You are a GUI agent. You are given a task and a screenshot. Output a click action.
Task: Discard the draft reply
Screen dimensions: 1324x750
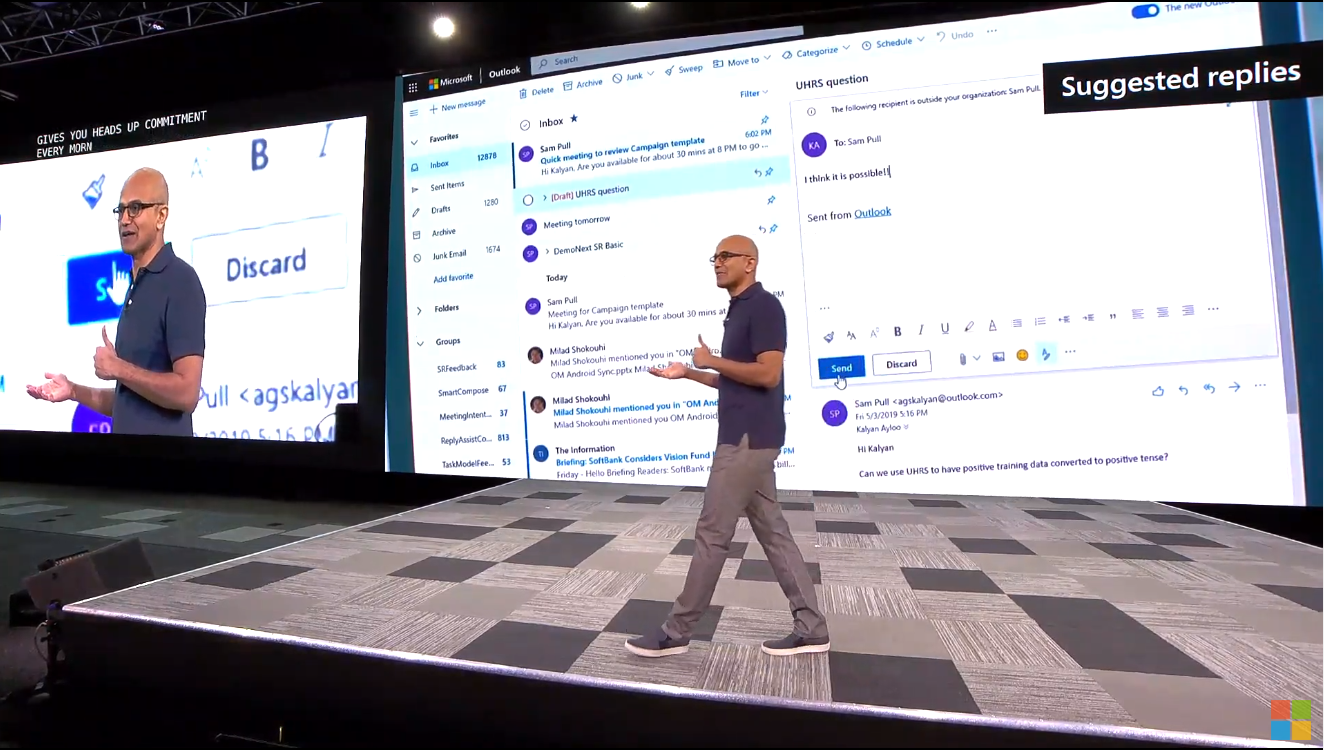point(901,363)
